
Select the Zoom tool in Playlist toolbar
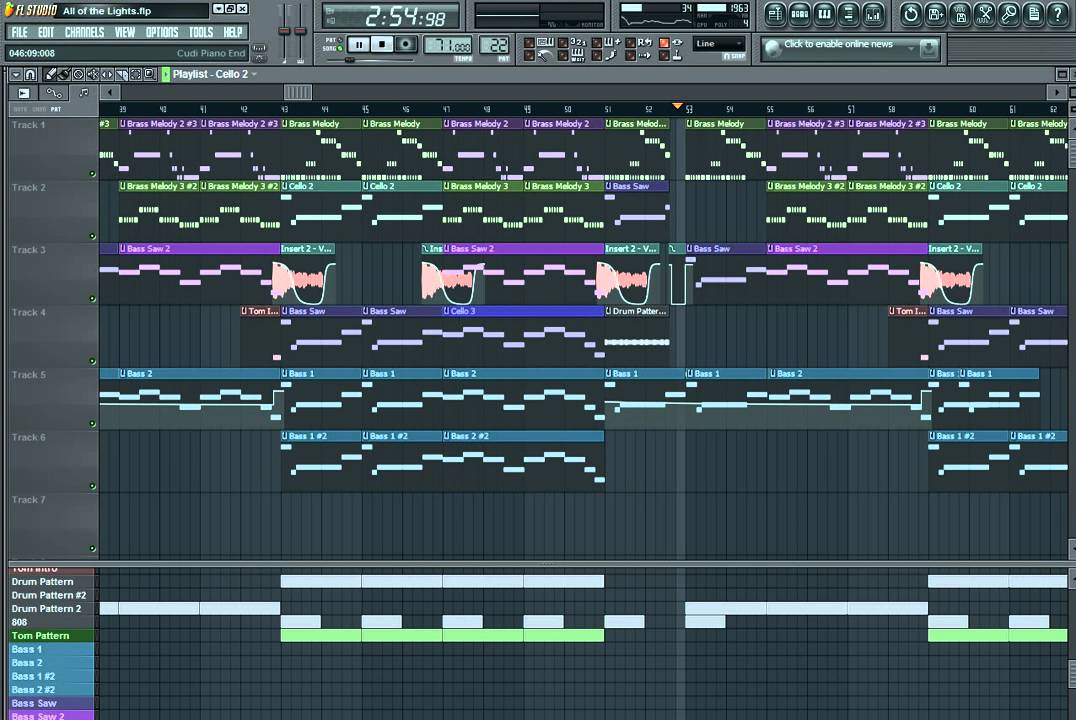(x=150, y=74)
